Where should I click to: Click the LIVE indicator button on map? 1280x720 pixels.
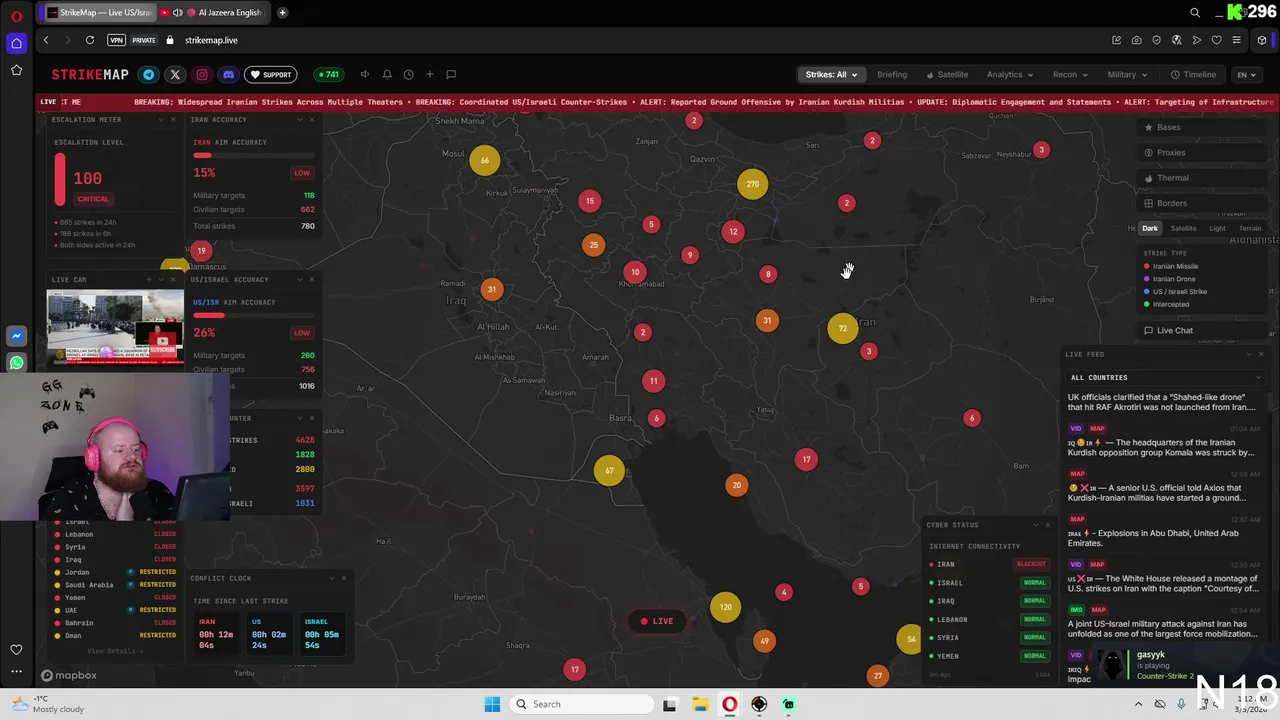coord(657,621)
